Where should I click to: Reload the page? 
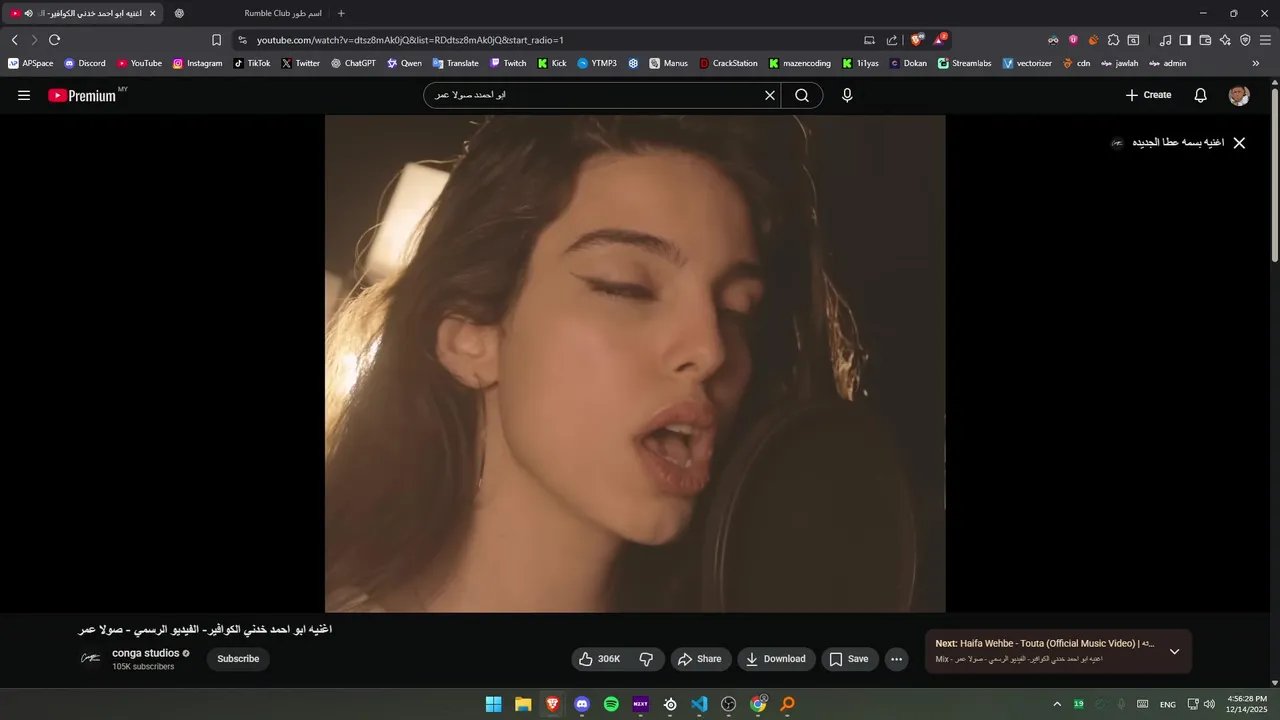54,40
